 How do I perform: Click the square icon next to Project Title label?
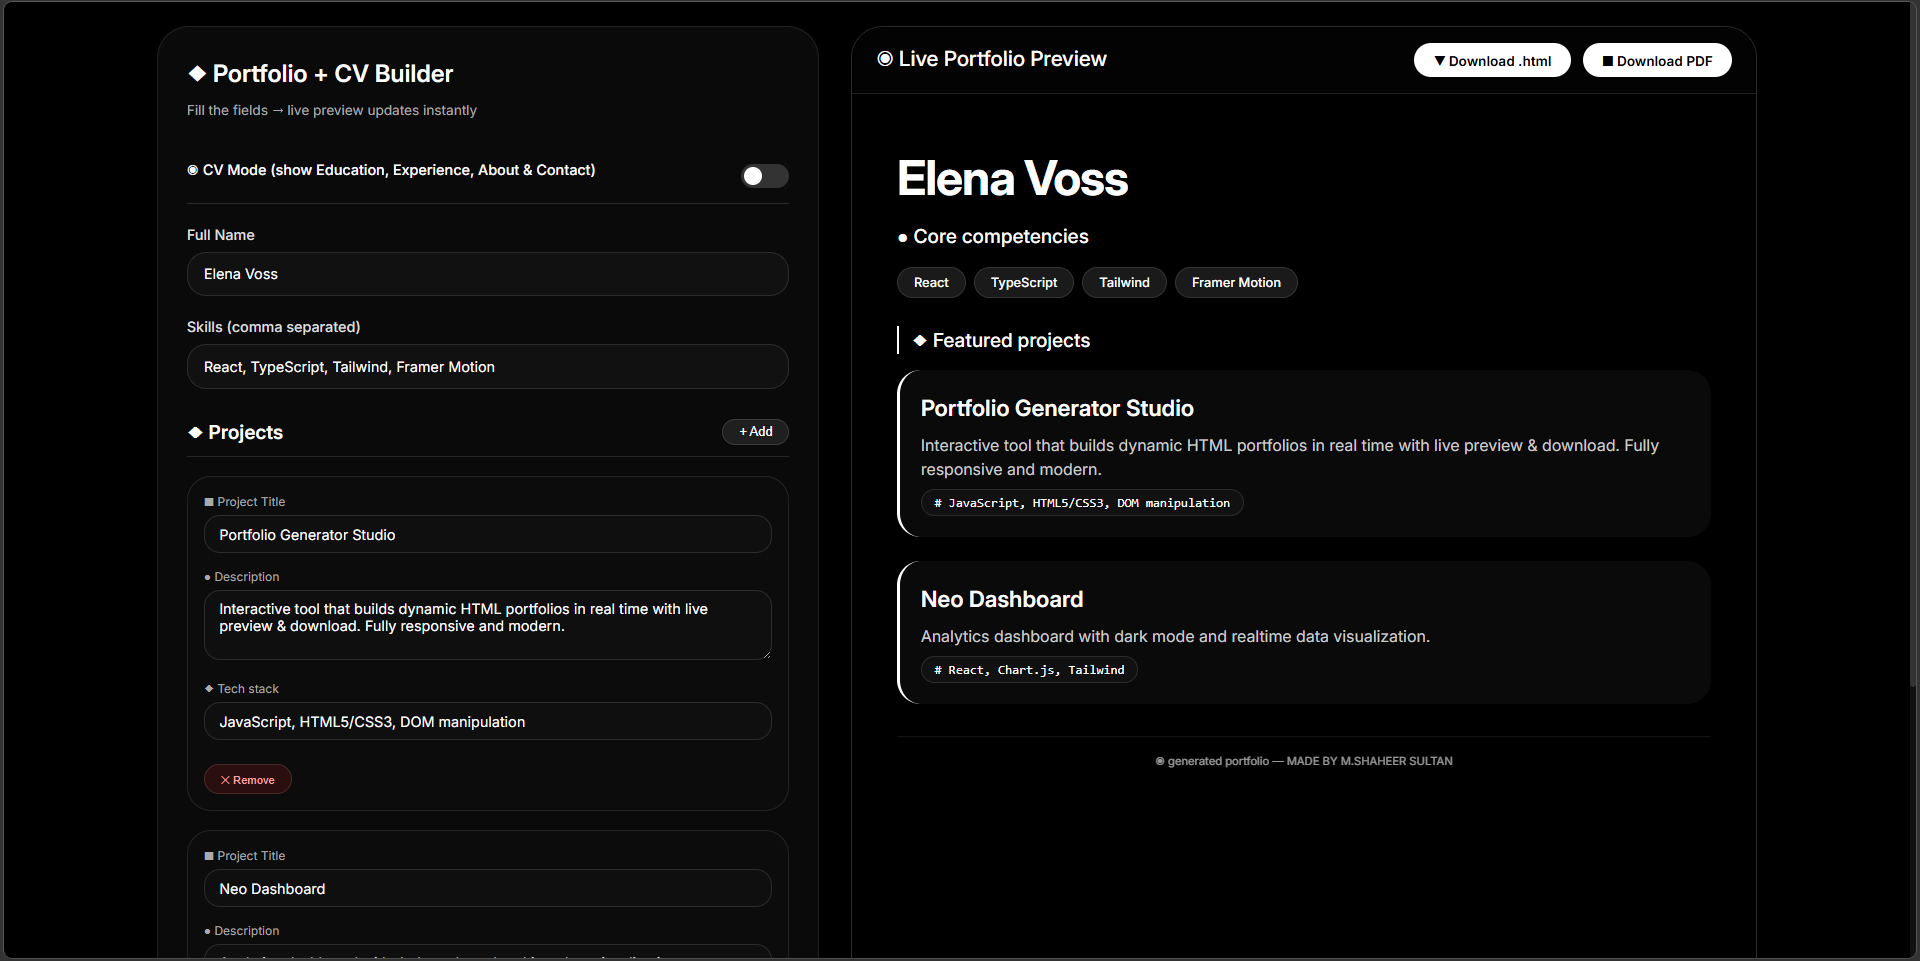(x=209, y=501)
